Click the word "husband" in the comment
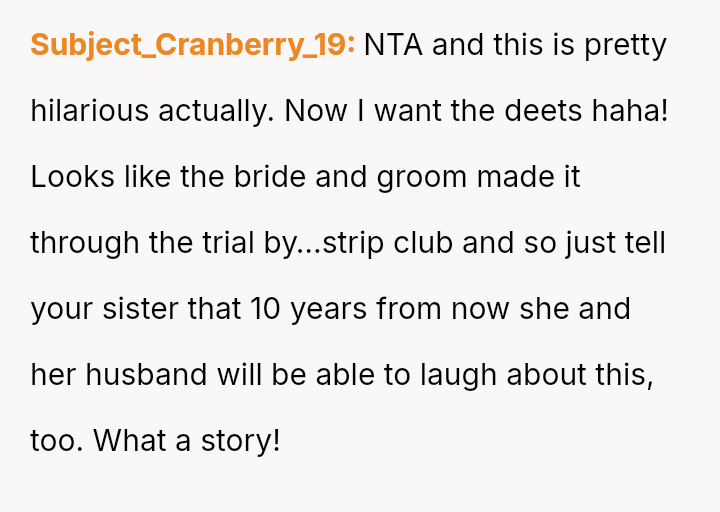 coord(146,374)
